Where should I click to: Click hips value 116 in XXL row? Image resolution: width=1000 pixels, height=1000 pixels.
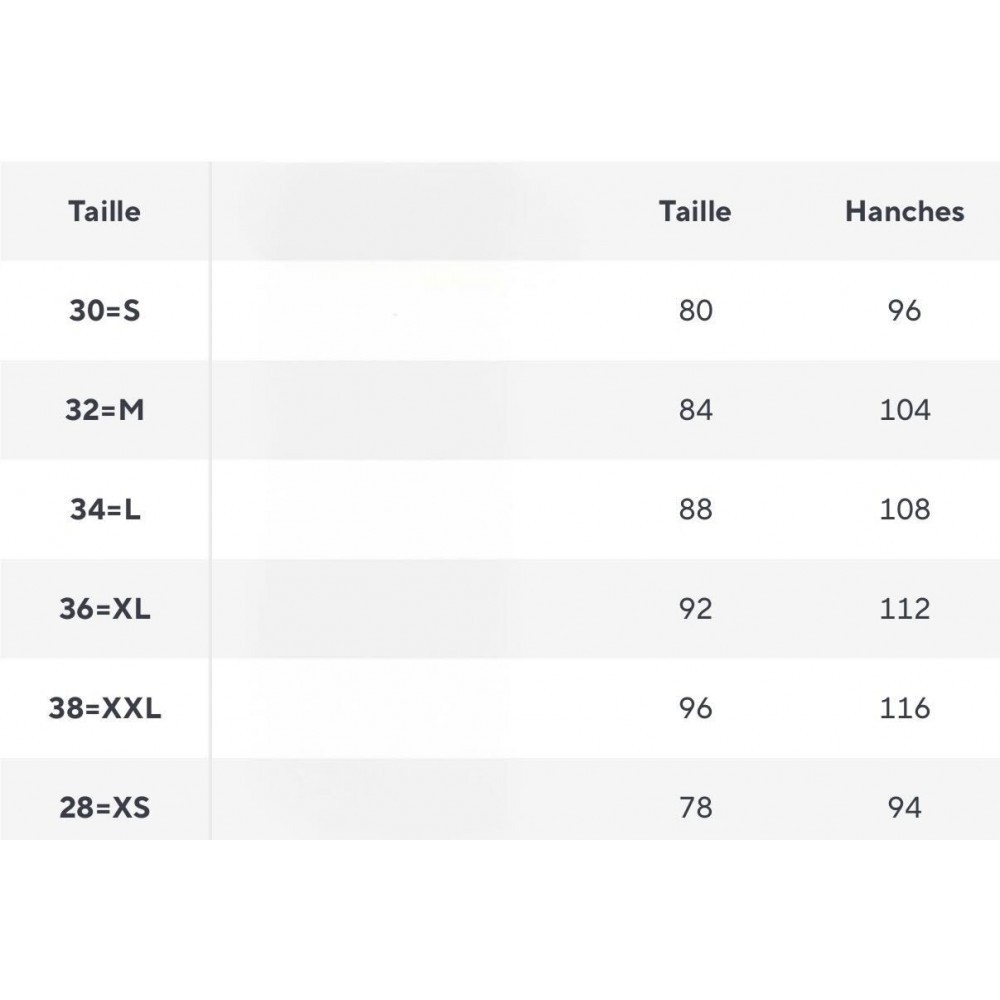tap(904, 708)
